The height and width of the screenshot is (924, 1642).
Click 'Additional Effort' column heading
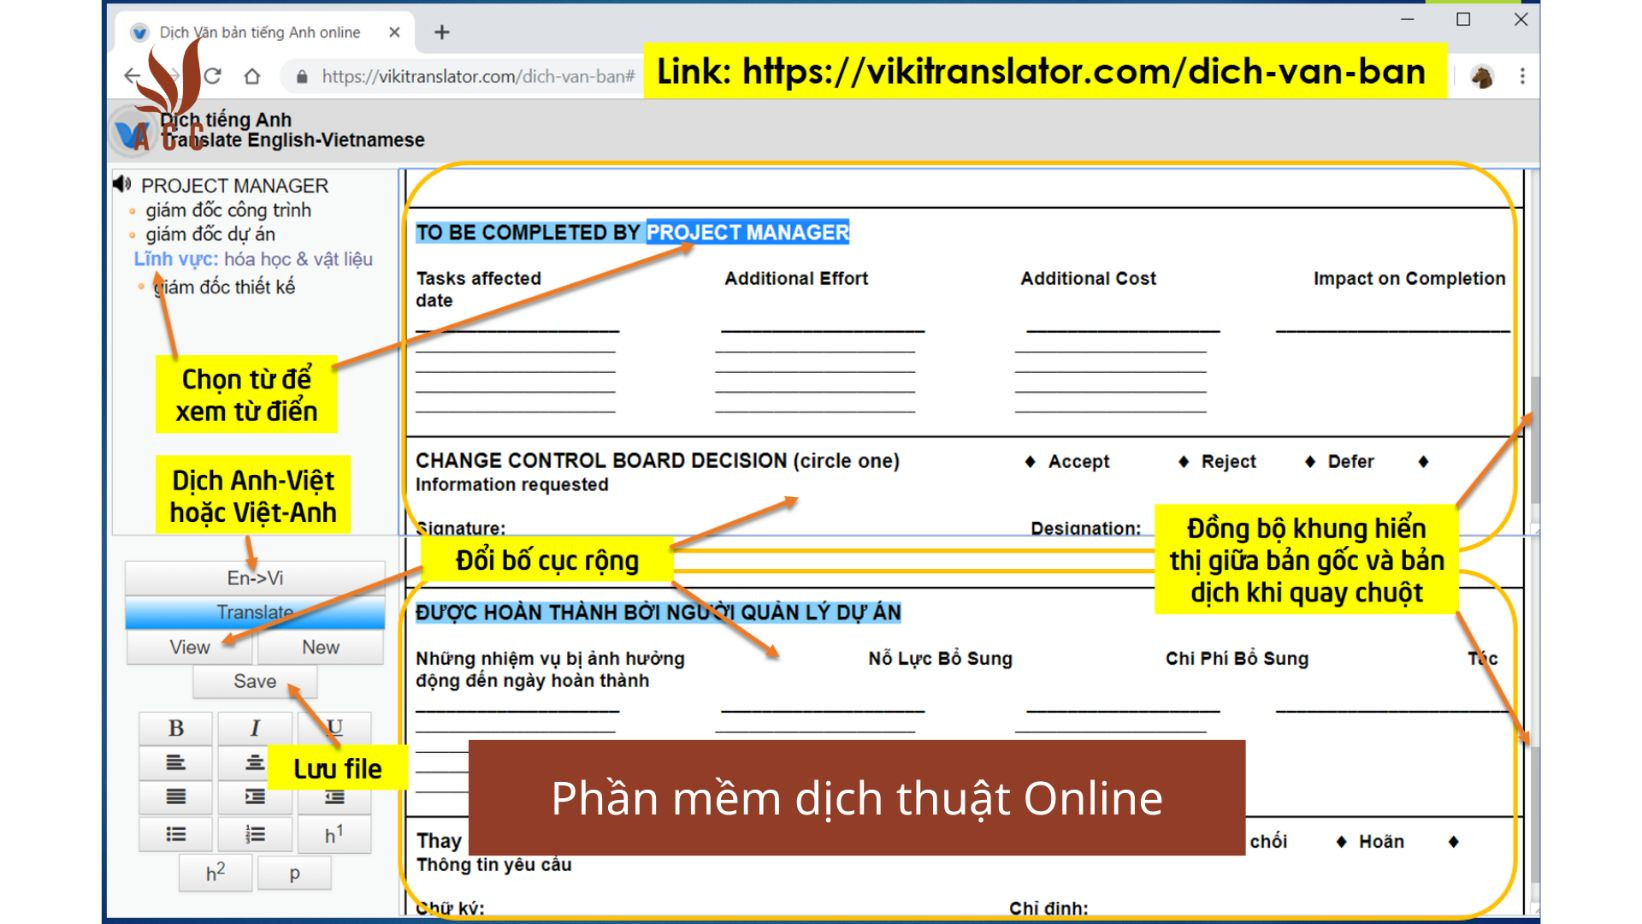(796, 278)
